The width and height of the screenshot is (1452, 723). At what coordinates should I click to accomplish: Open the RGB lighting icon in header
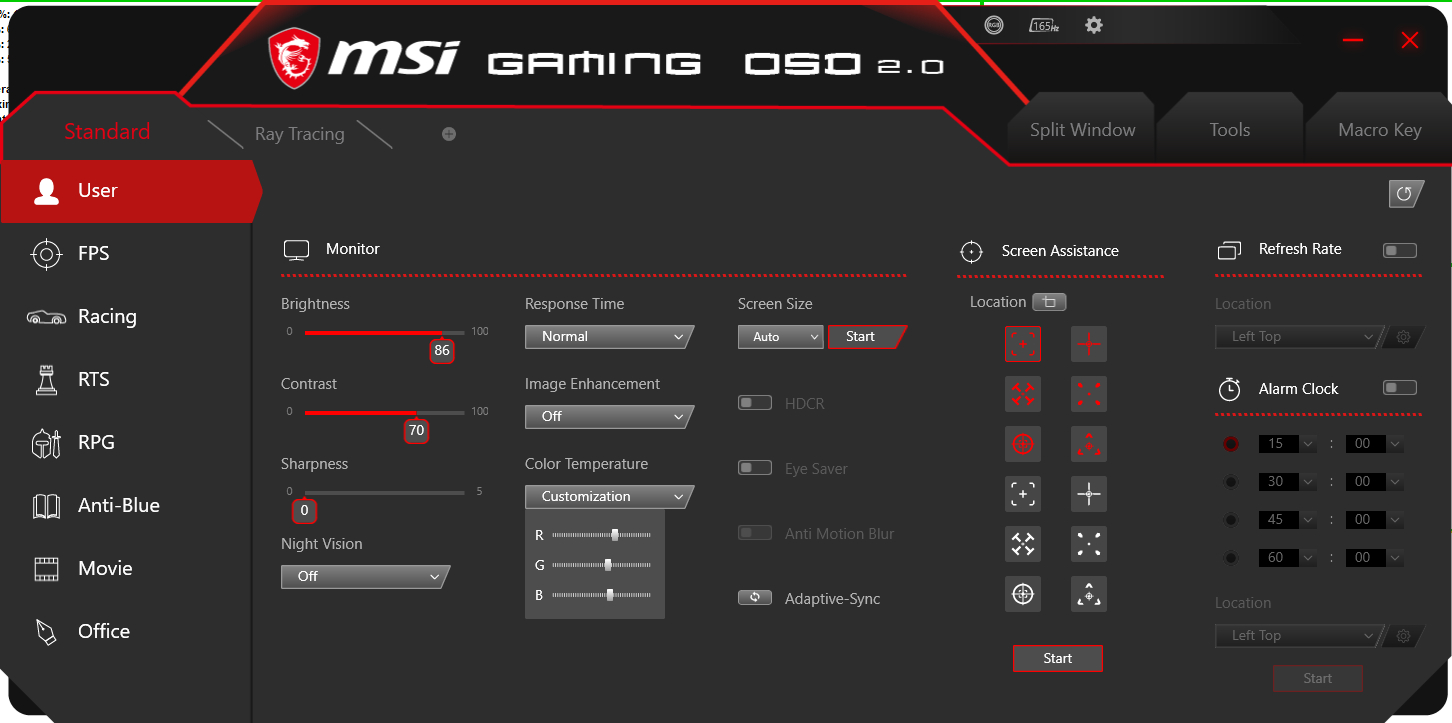[993, 26]
